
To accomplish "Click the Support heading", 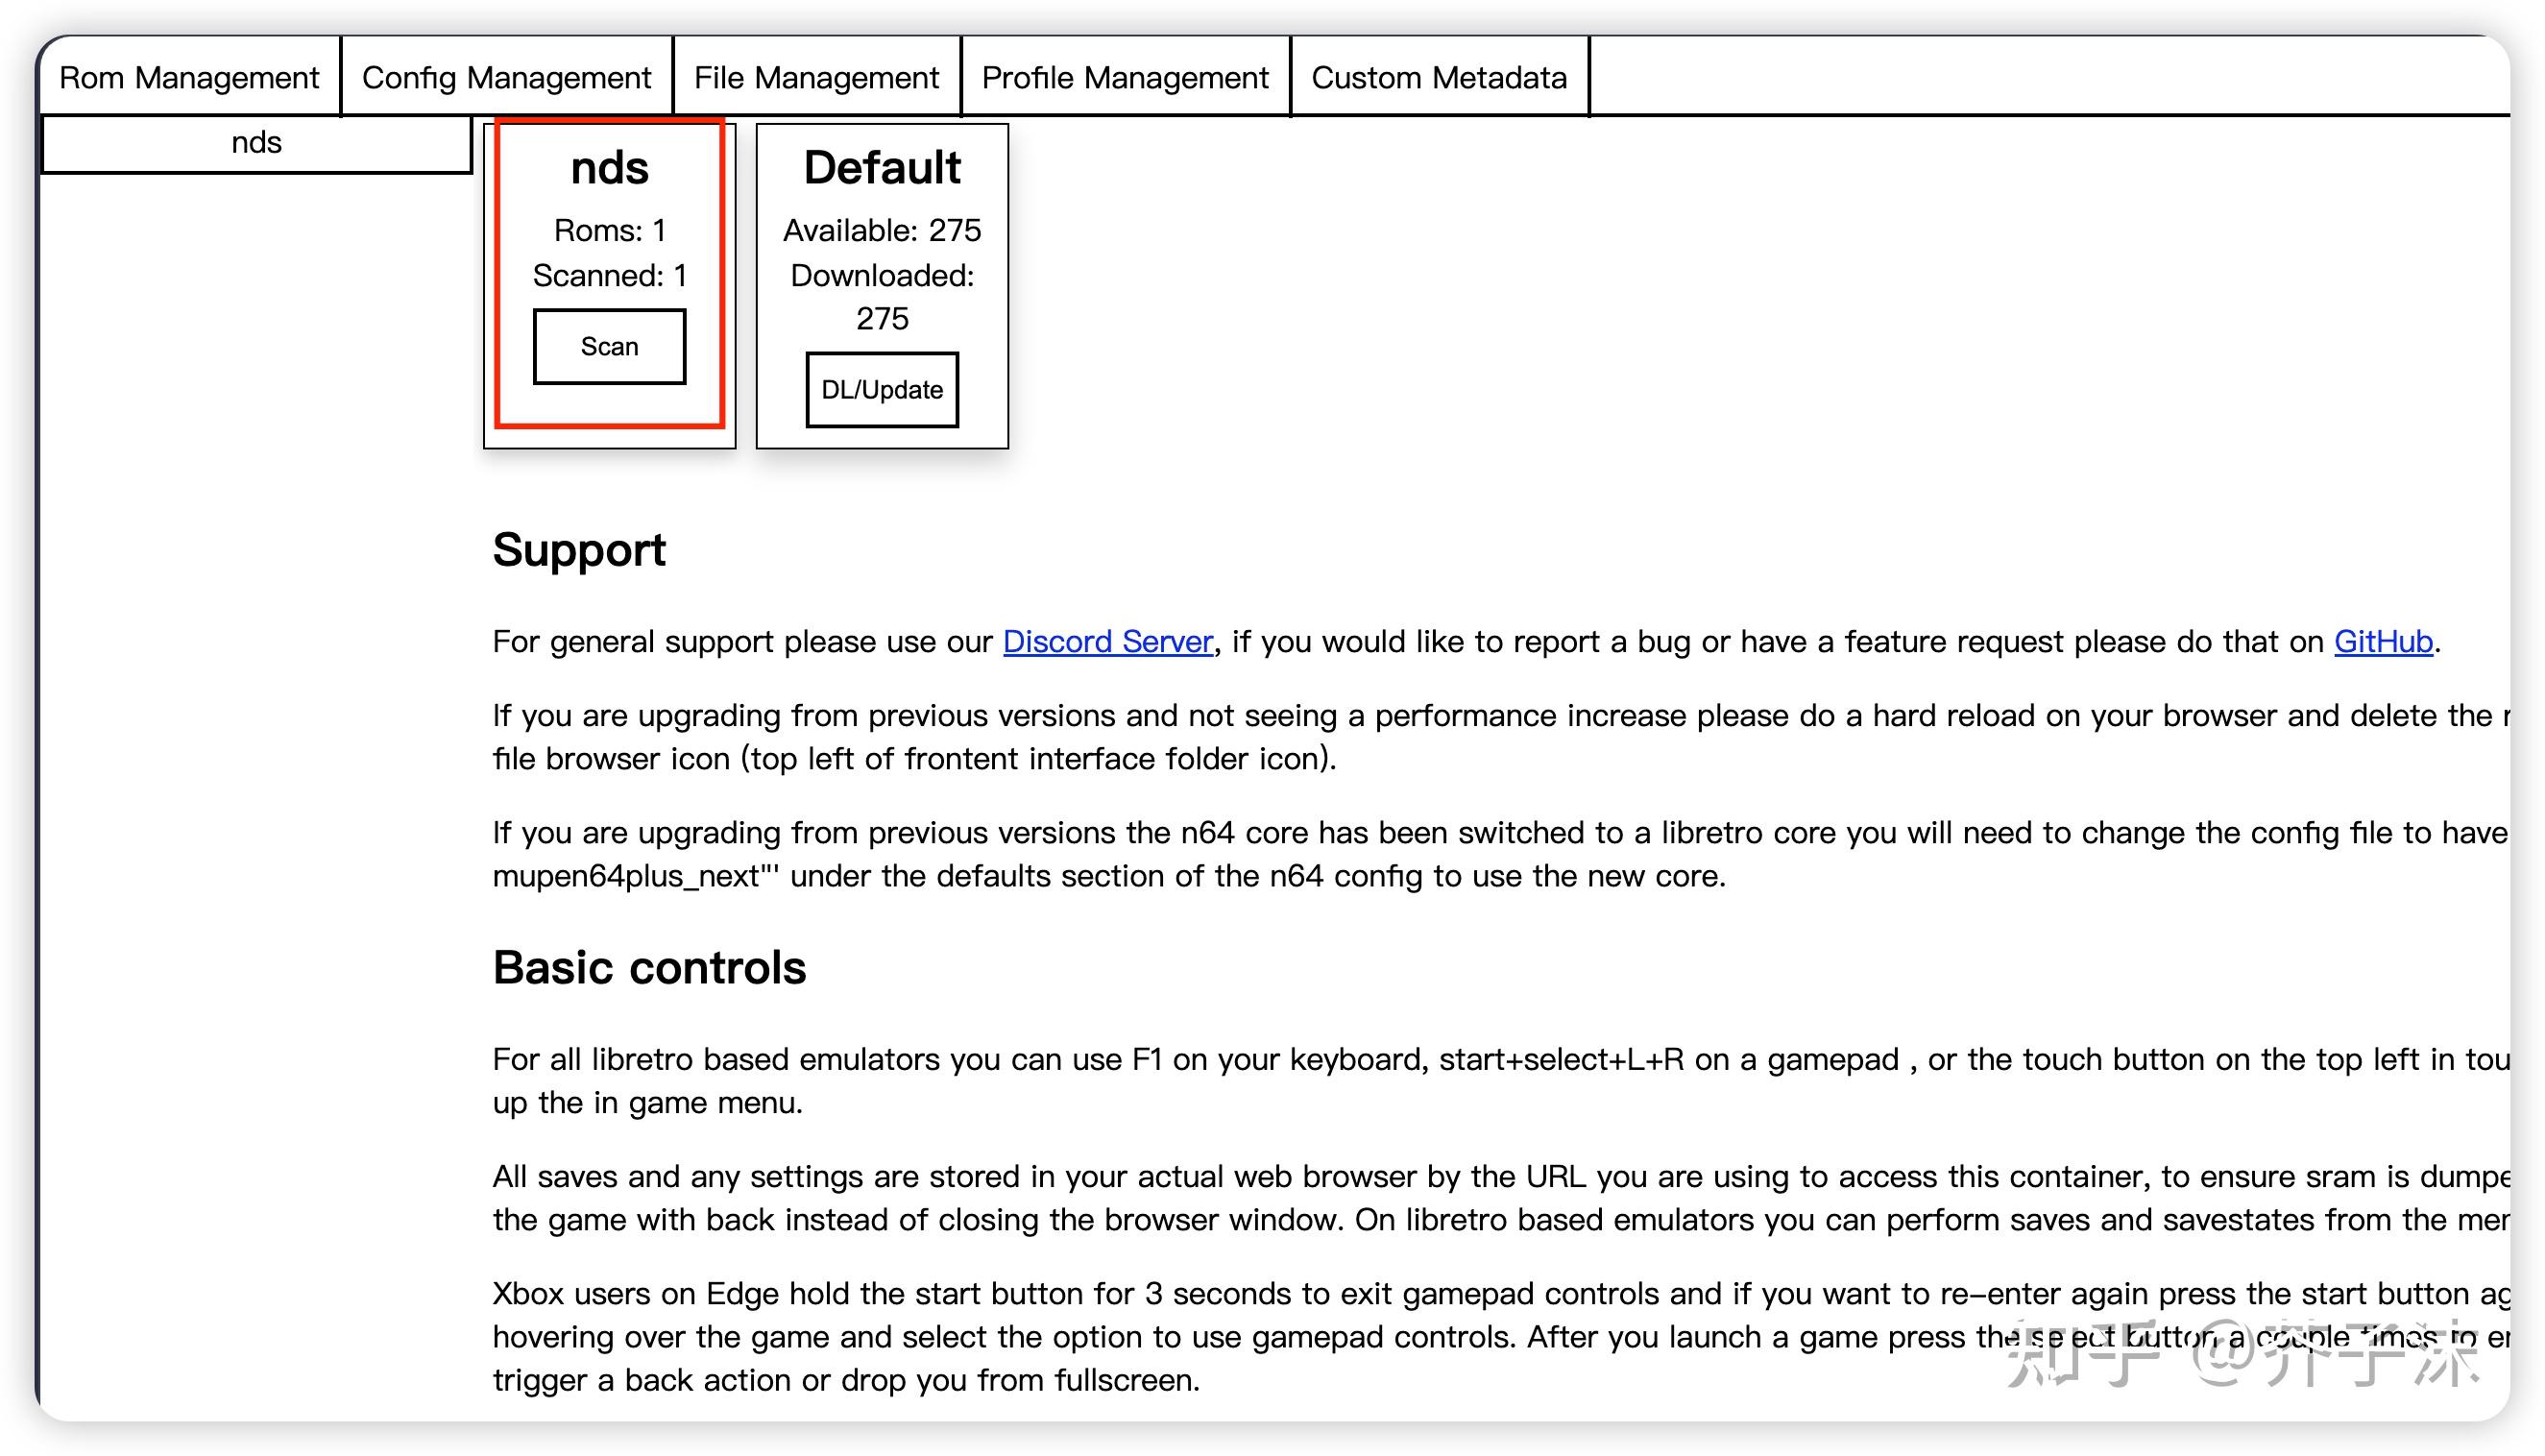I will point(579,550).
